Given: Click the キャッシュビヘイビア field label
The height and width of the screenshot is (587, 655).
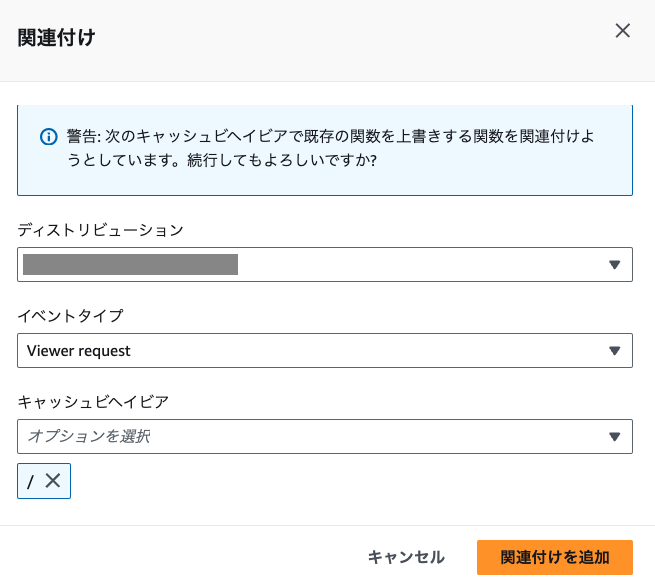Looking at the screenshot, I should tap(93, 402).
